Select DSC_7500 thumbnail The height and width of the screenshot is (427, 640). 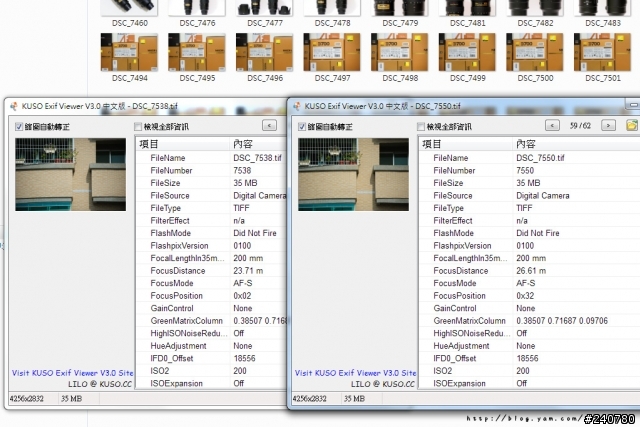(x=535, y=52)
